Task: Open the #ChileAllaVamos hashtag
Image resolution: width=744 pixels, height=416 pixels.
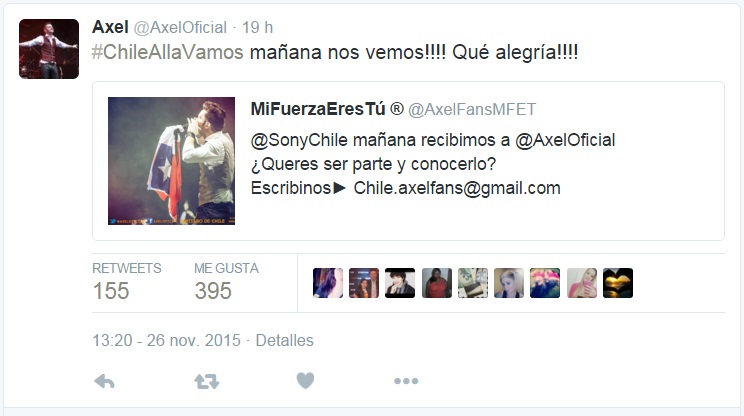Action: [x=167, y=52]
